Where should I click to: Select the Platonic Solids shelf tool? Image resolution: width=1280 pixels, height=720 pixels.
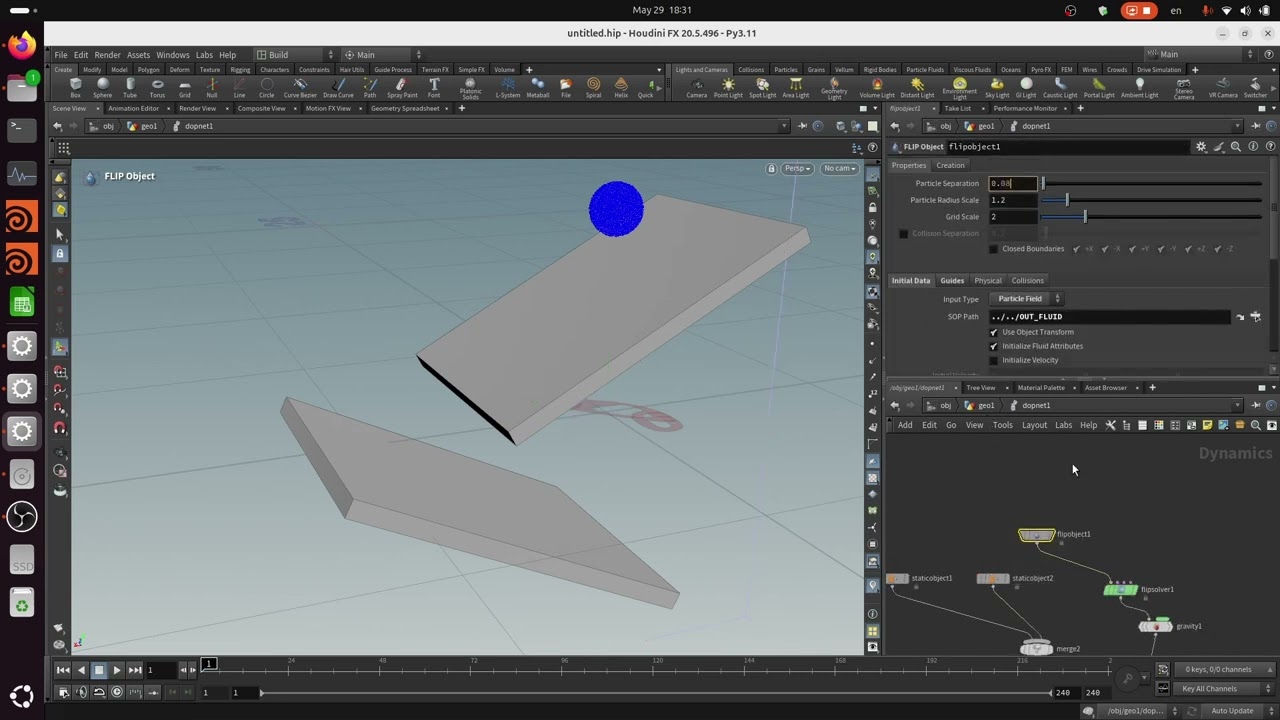point(470,88)
